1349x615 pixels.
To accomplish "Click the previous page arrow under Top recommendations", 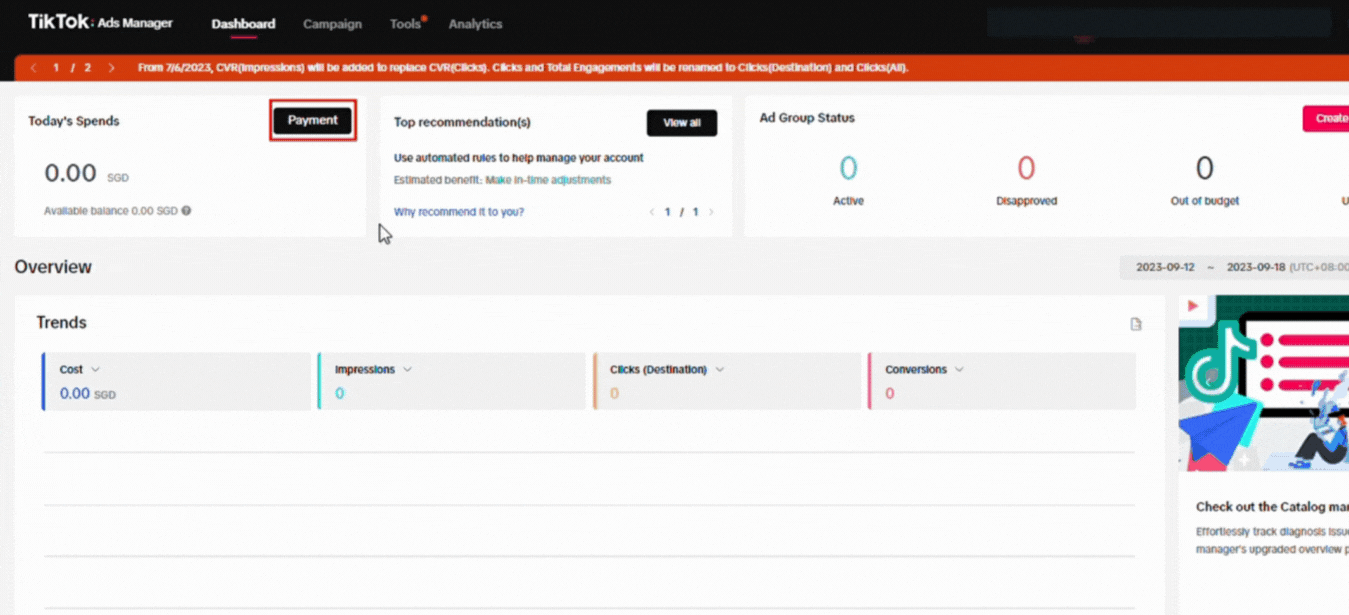I will [x=651, y=212].
